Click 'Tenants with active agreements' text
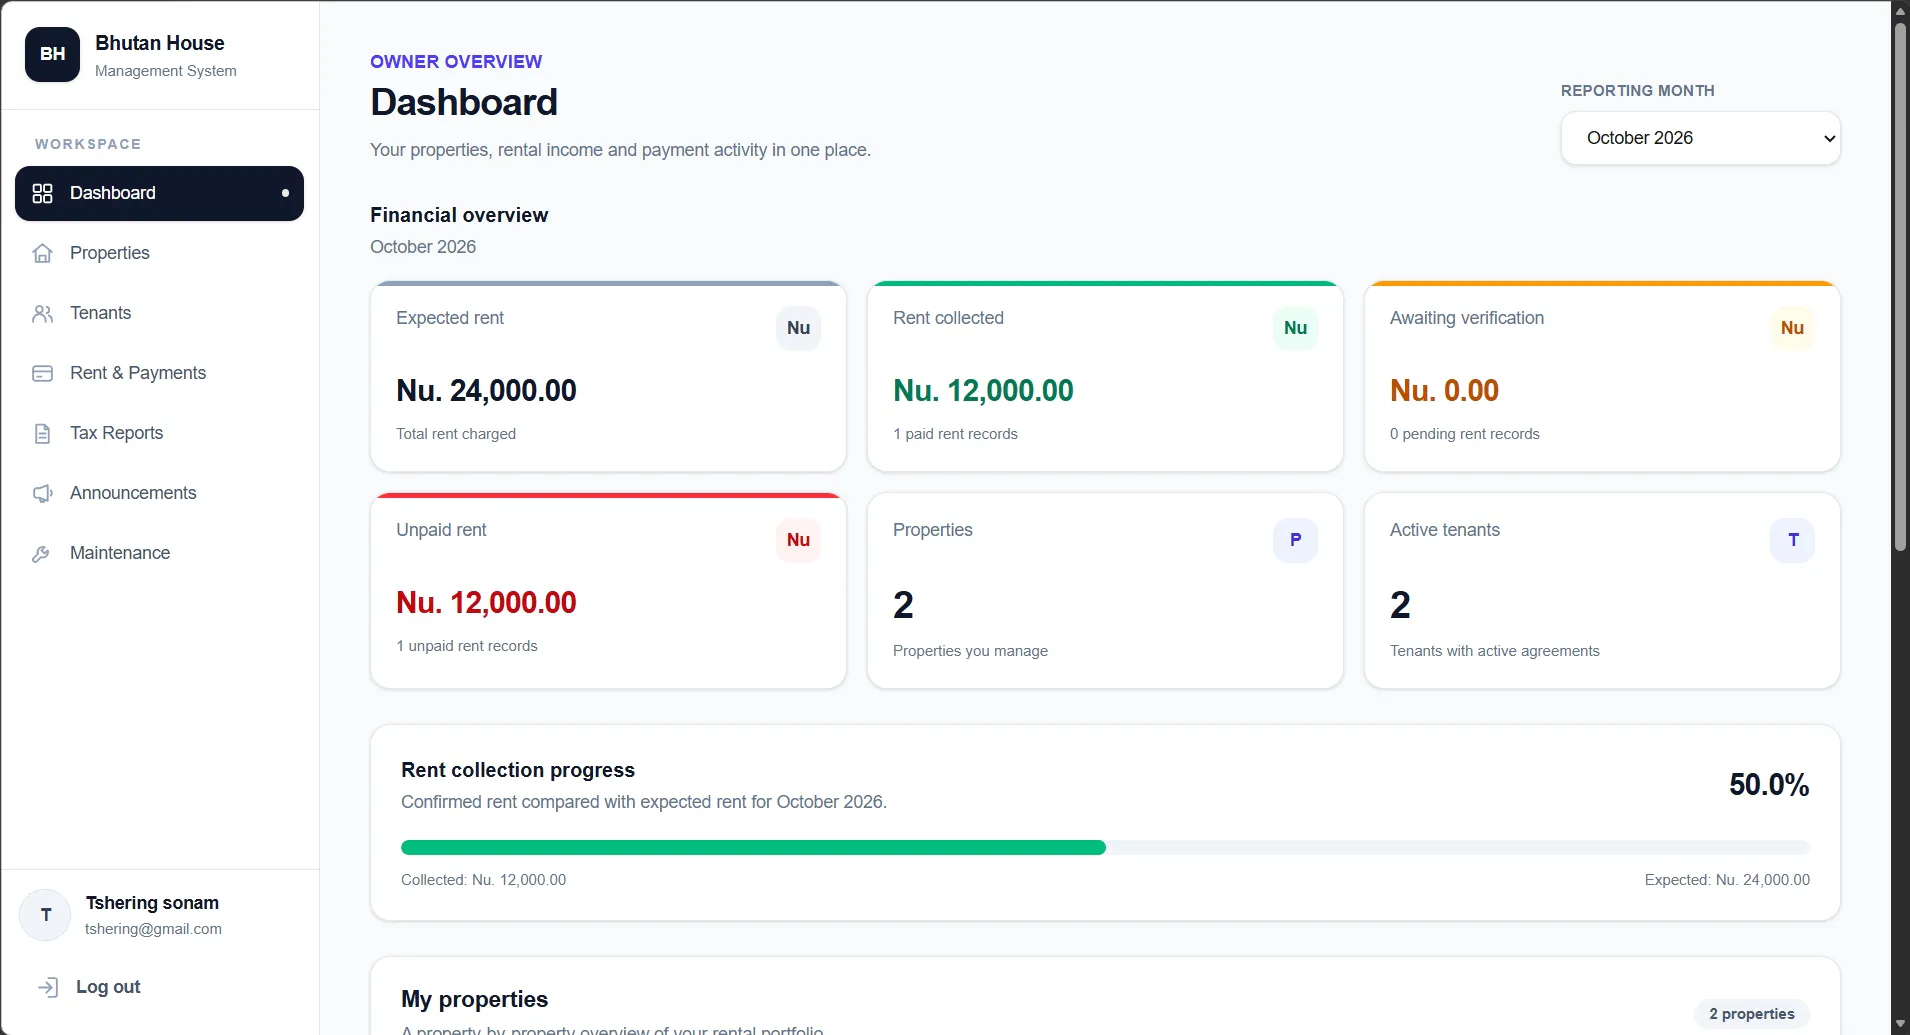Image resolution: width=1910 pixels, height=1035 pixels. (1494, 651)
